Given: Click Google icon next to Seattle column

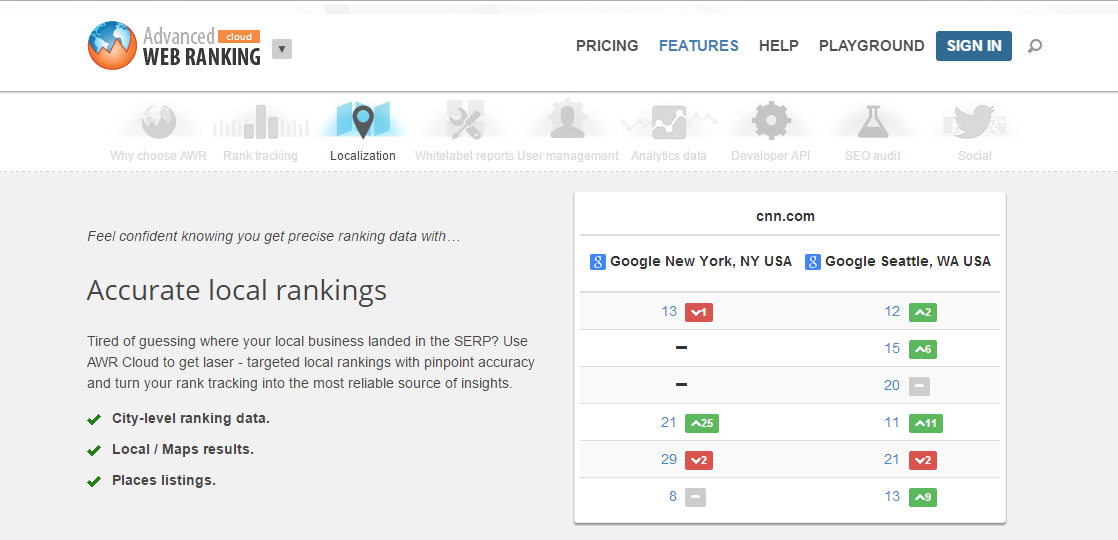Looking at the screenshot, I should click(x=813, y=262).
